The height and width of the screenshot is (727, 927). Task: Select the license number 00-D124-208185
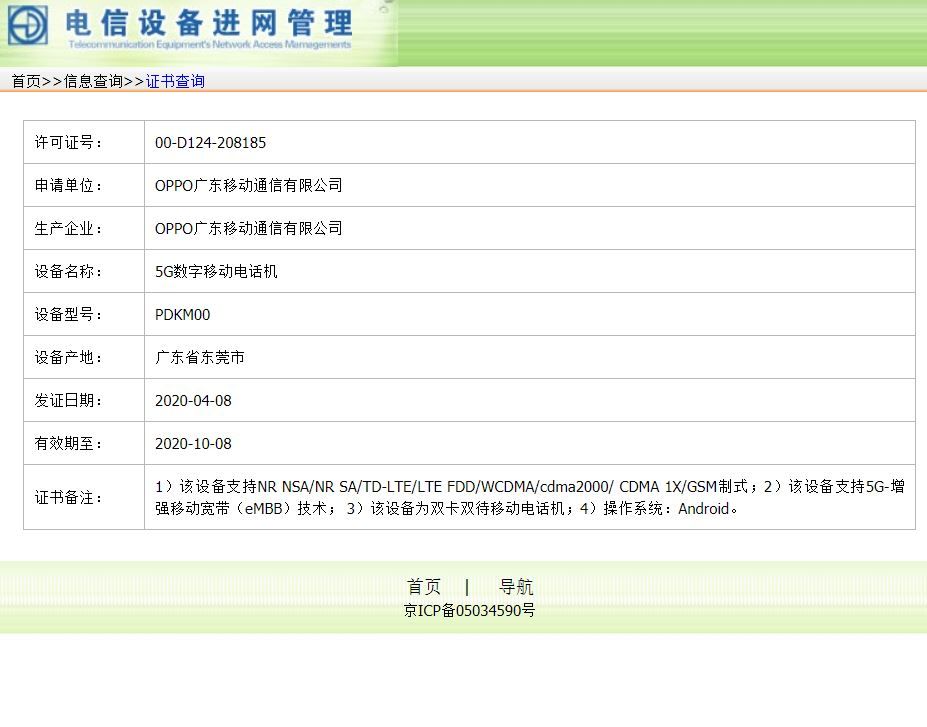[x=210, y=142]
